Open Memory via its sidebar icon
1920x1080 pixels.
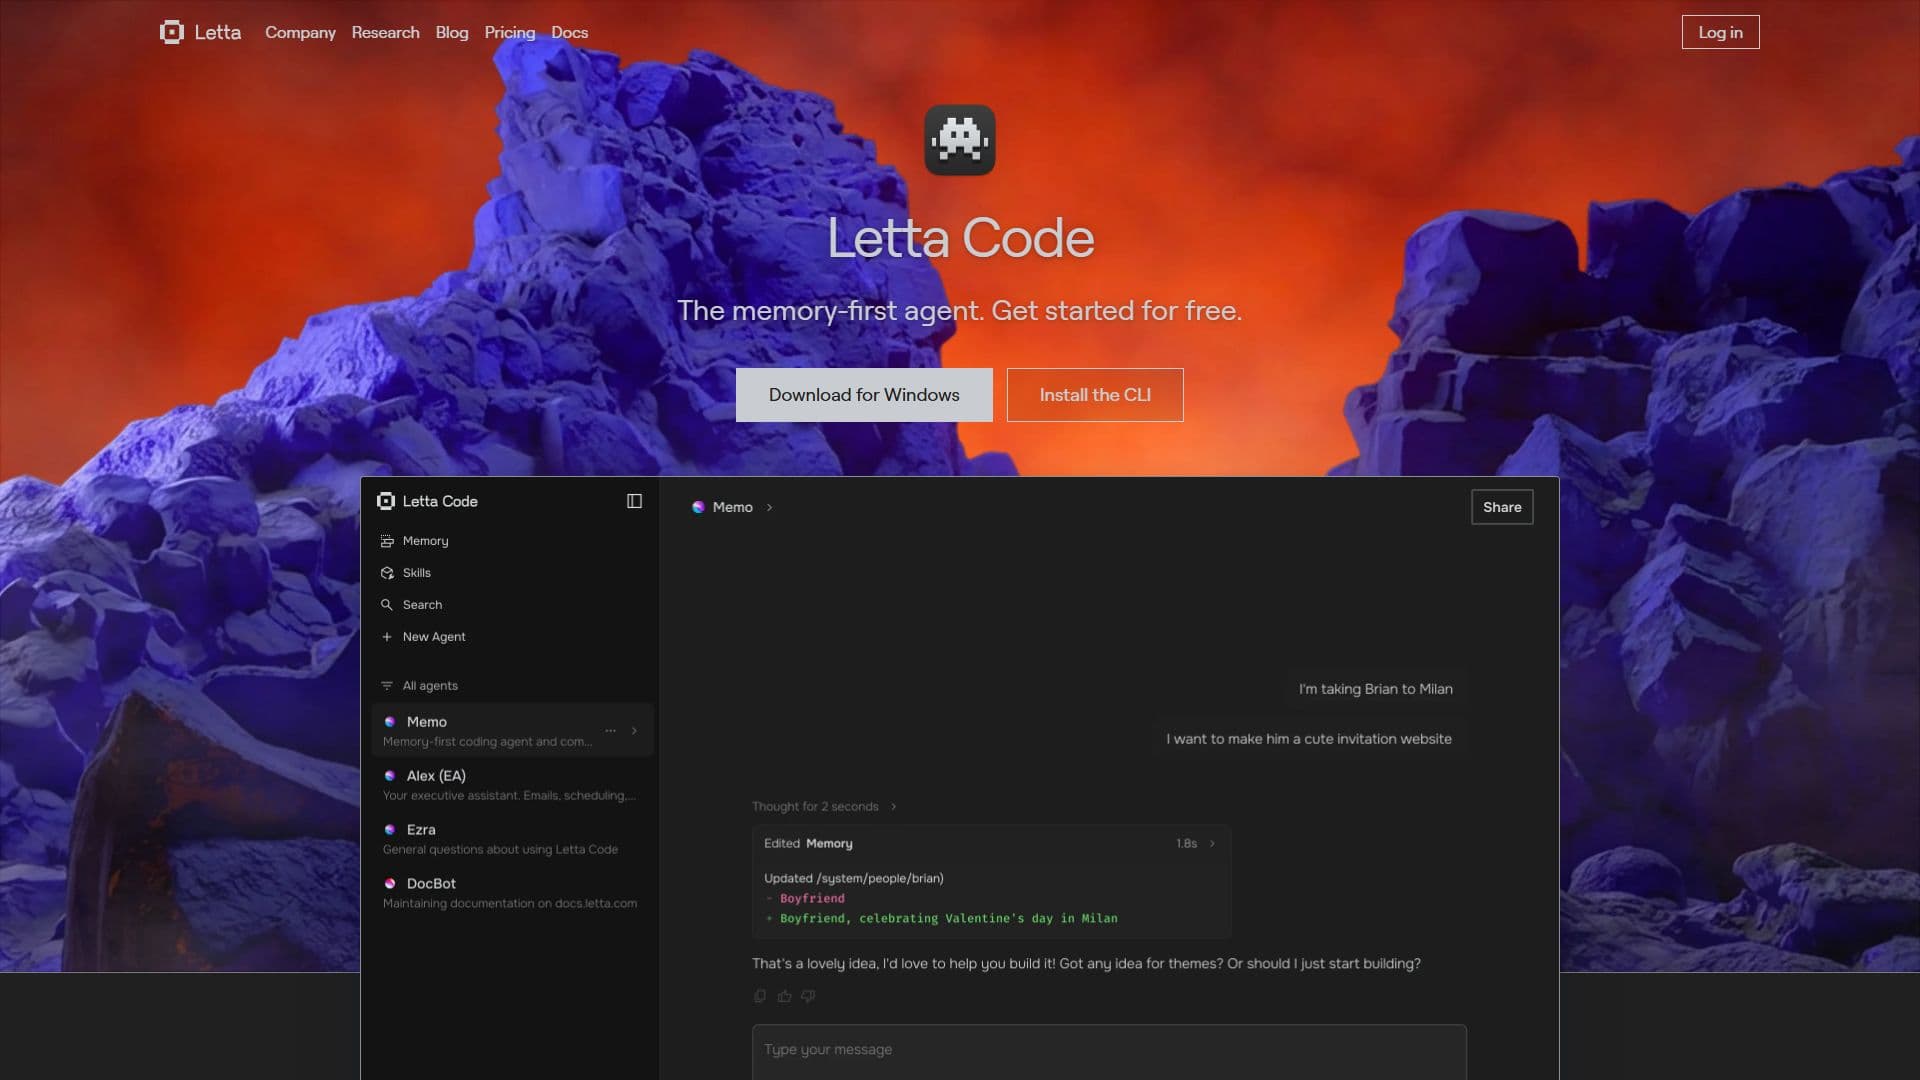387,541
